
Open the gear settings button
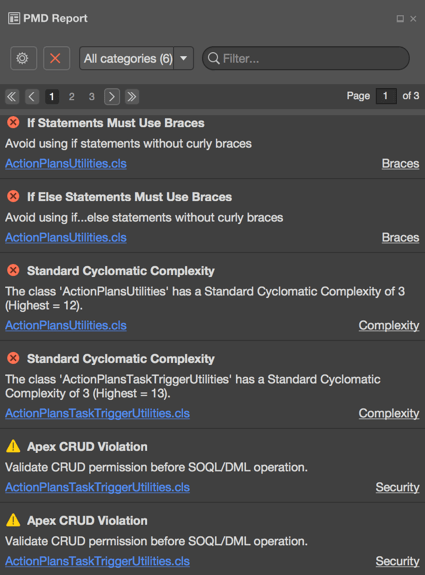coord(23,58)
